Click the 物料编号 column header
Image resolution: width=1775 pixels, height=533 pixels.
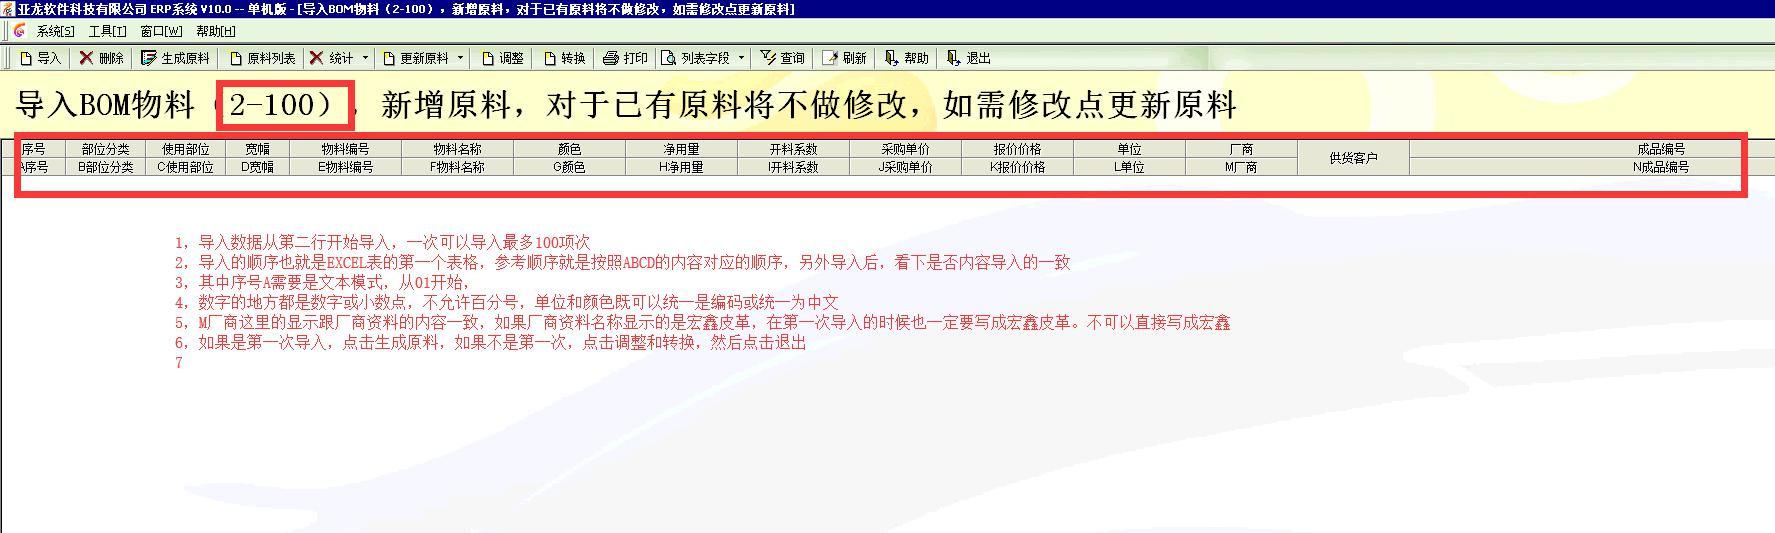point(345,149)
